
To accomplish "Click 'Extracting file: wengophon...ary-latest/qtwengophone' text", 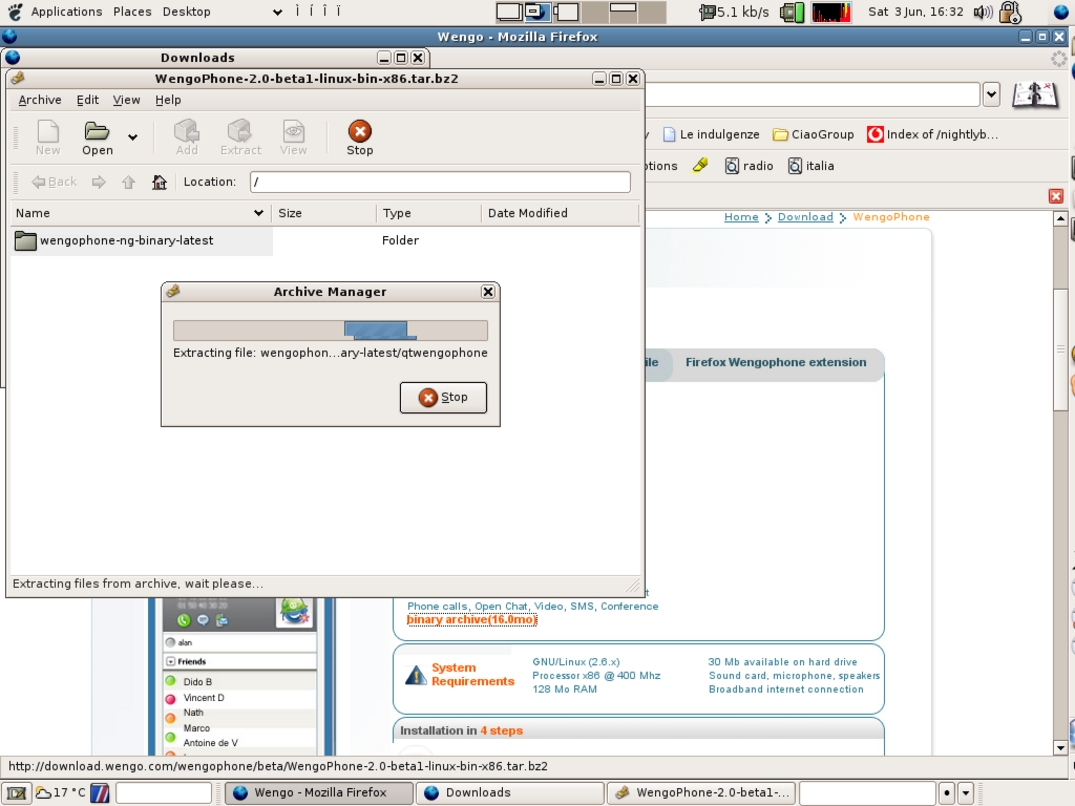I will (330, 353).
